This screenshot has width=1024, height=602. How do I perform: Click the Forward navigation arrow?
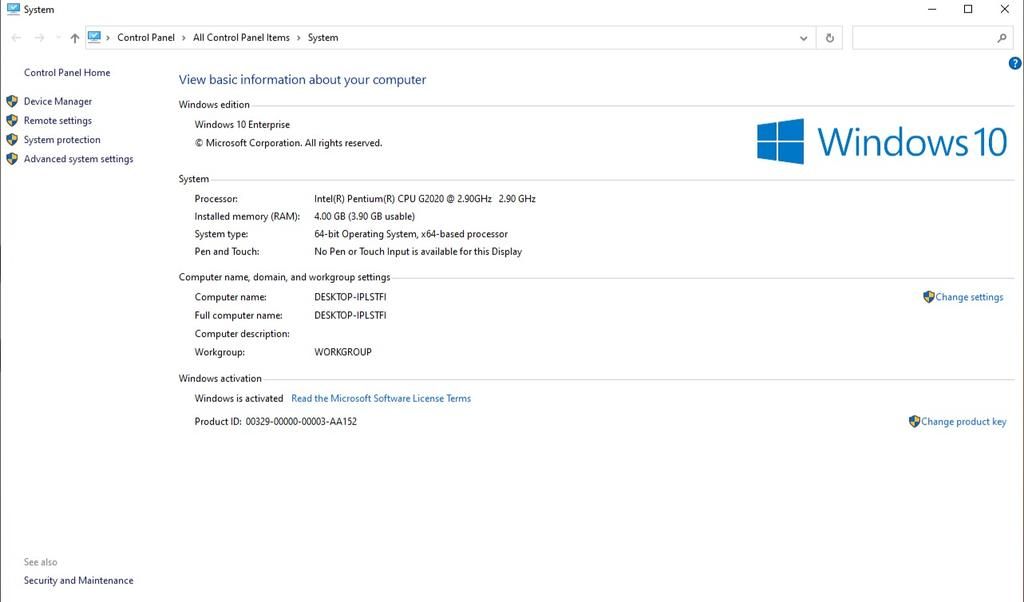point(39,38)
